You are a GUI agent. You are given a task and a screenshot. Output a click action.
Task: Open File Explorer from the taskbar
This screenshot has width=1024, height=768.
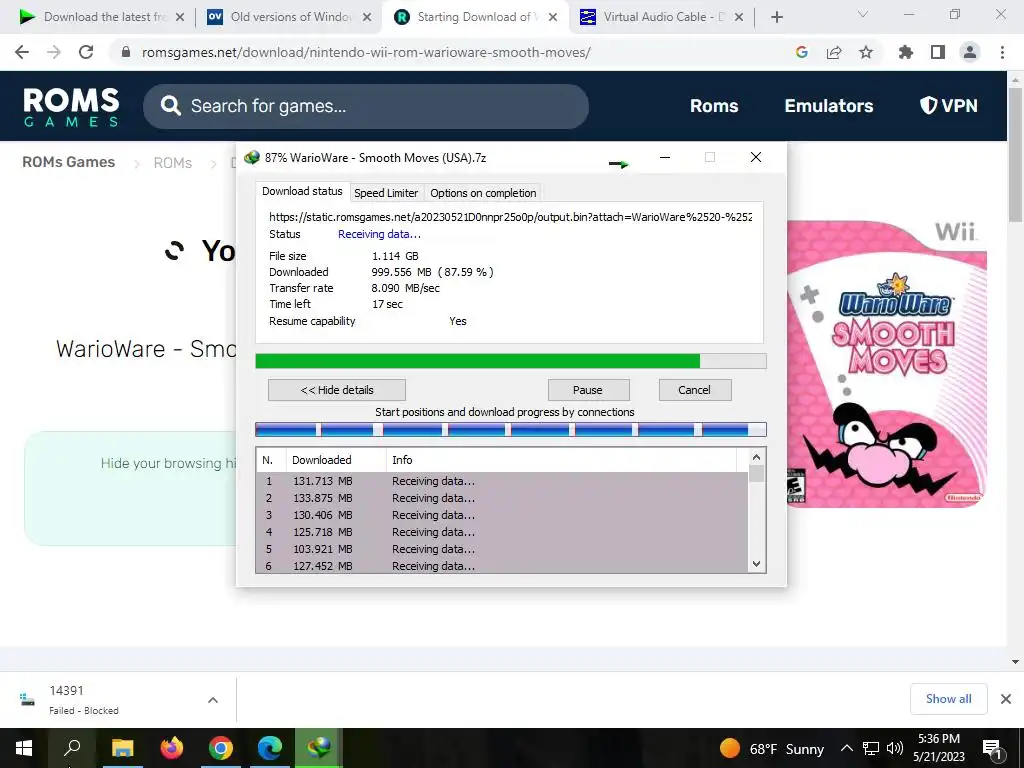tap(122, 748)
